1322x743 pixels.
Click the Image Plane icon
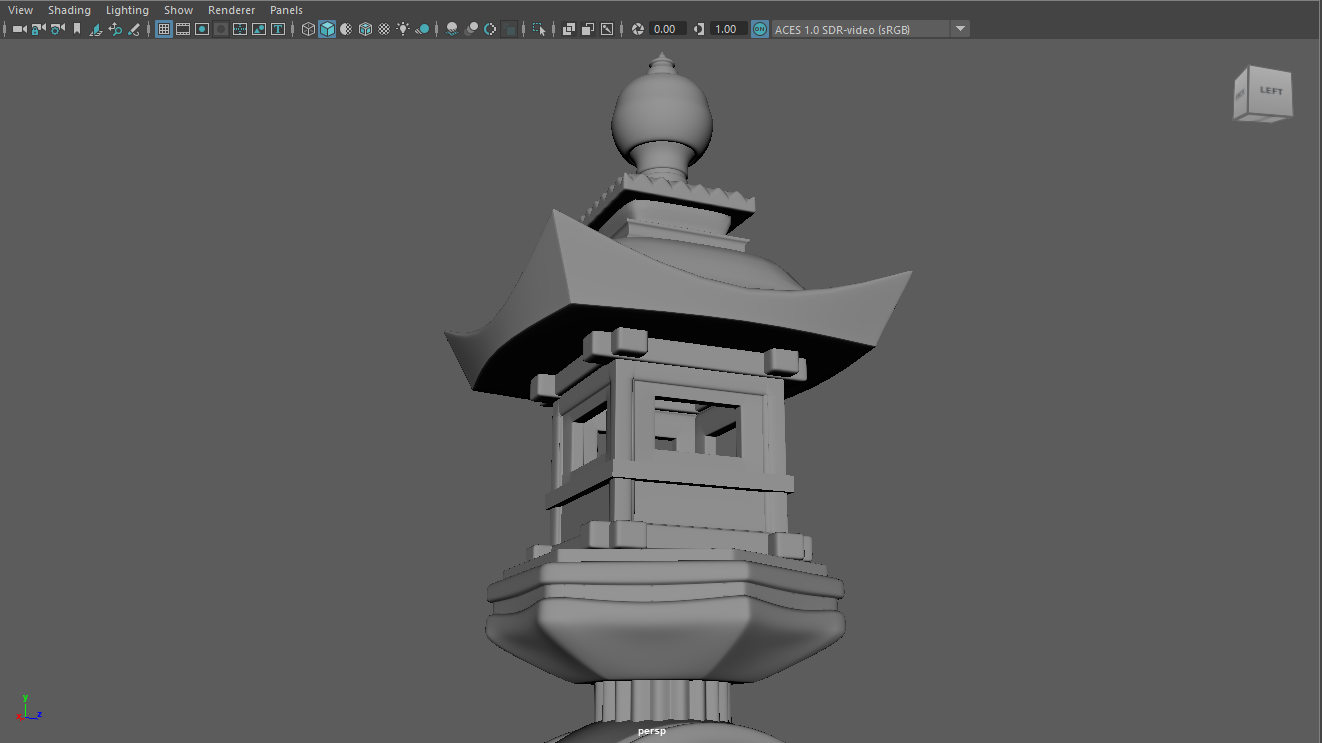pyautogui.click(x=96, y=29)
